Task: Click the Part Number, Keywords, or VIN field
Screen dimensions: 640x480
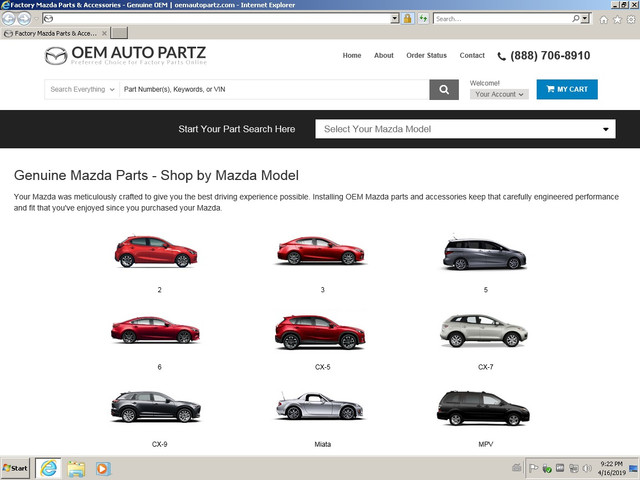Action: click(x=274, y=89)
